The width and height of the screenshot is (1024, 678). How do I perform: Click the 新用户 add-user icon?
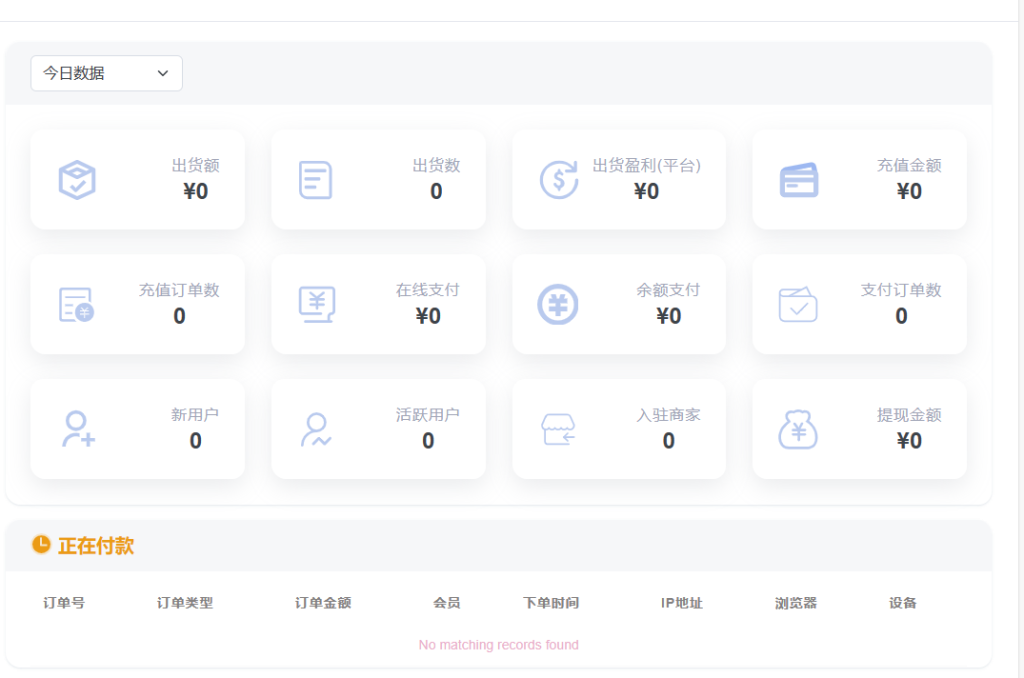[77, 429]
